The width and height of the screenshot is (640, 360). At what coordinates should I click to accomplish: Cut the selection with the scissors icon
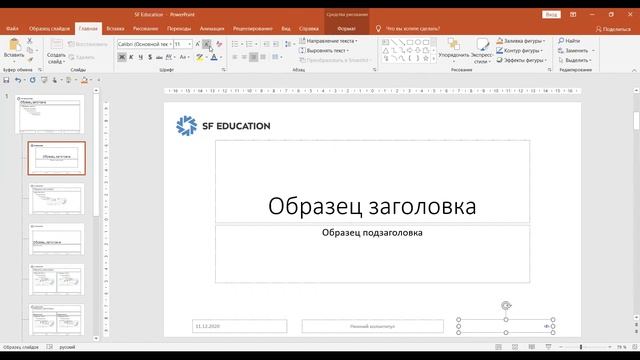[x=30, y=41]
